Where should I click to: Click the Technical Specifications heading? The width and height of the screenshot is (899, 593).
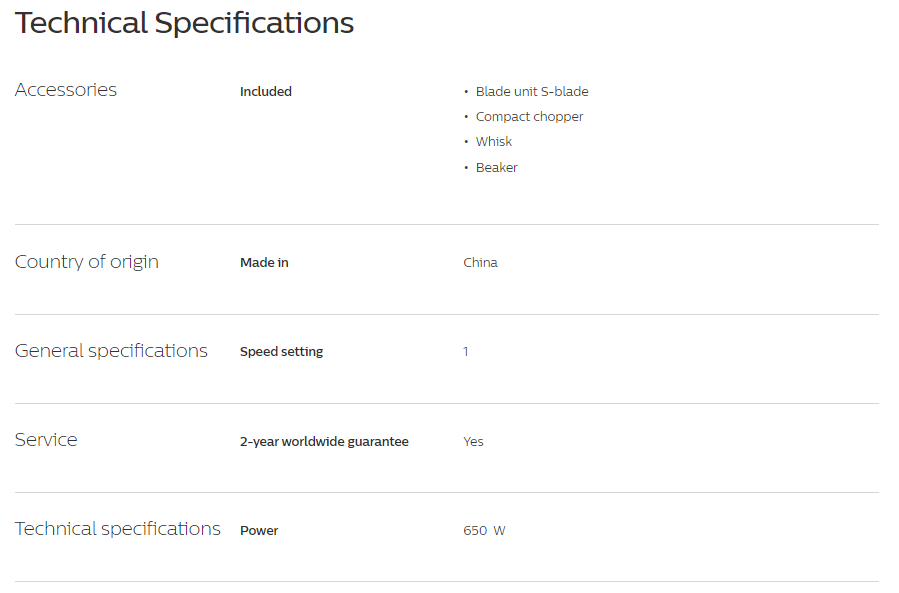pyautogui.click(x=184, y=24)
